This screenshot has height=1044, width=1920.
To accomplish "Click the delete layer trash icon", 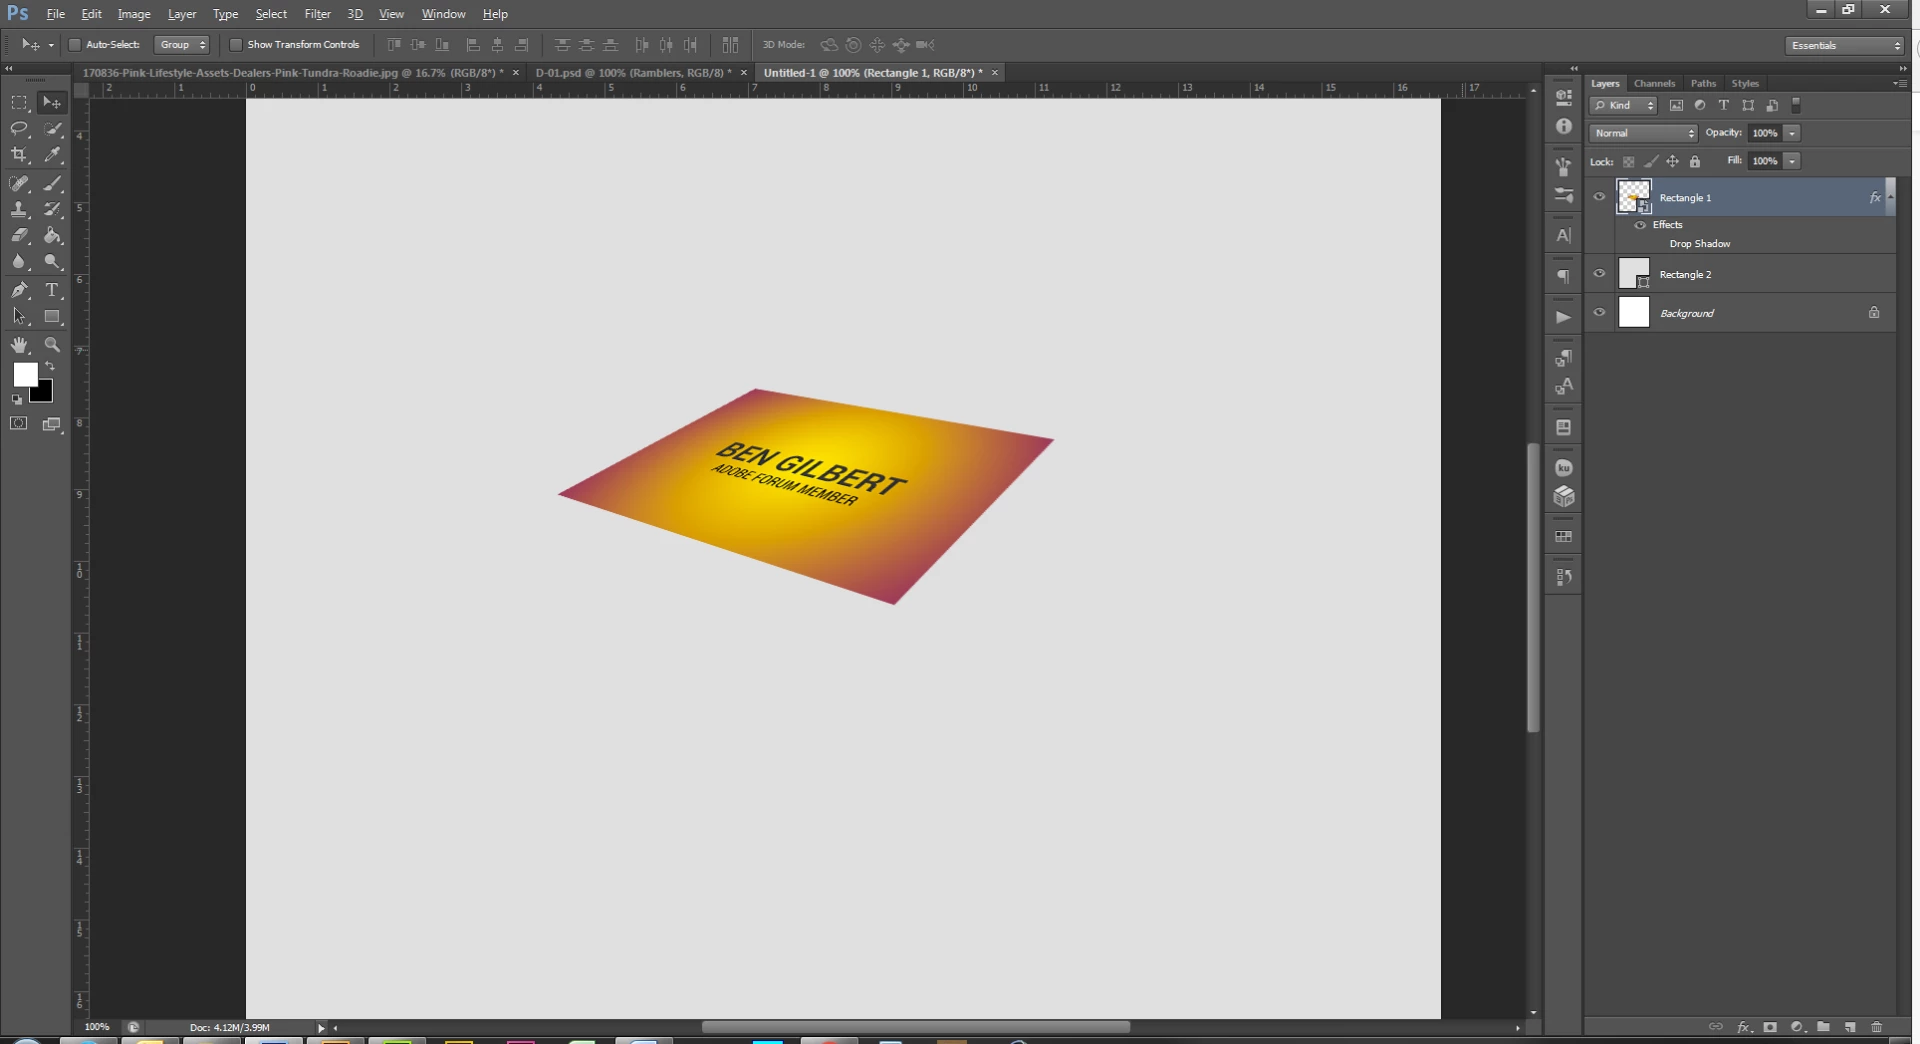I will 1876,1027.
